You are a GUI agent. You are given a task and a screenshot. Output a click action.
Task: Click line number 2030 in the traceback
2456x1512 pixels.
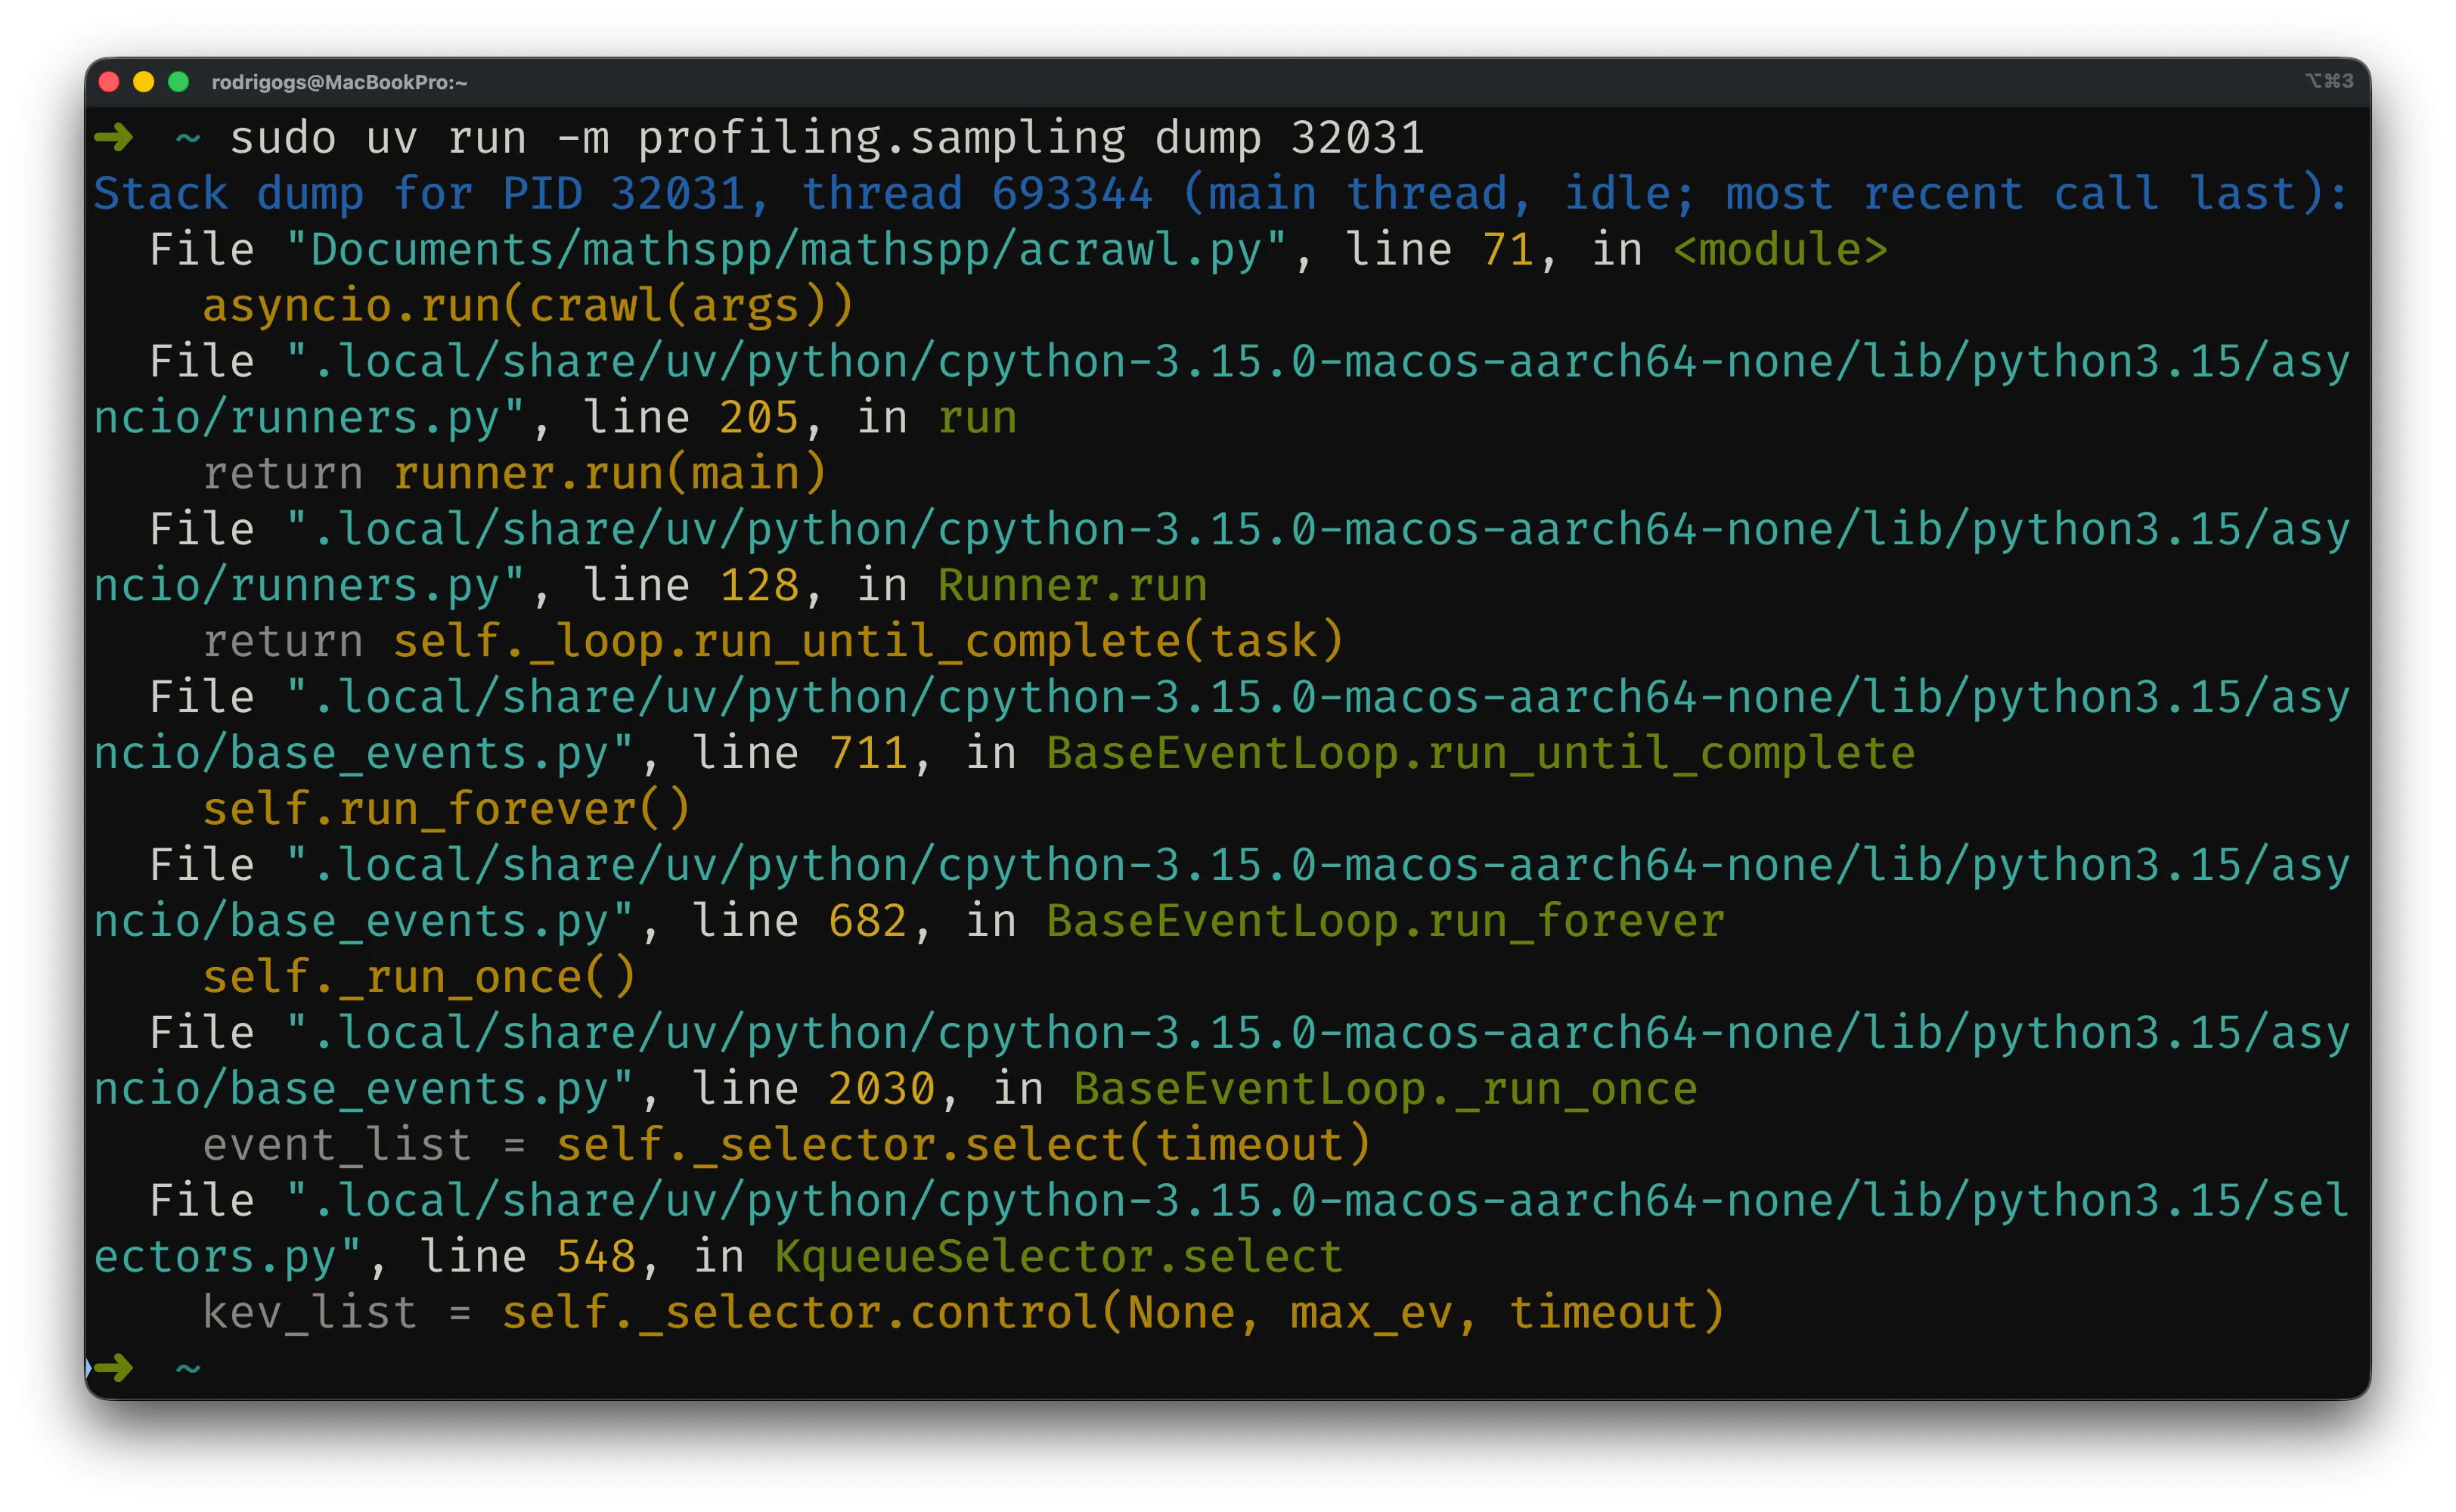click(x=882, y=1090)
